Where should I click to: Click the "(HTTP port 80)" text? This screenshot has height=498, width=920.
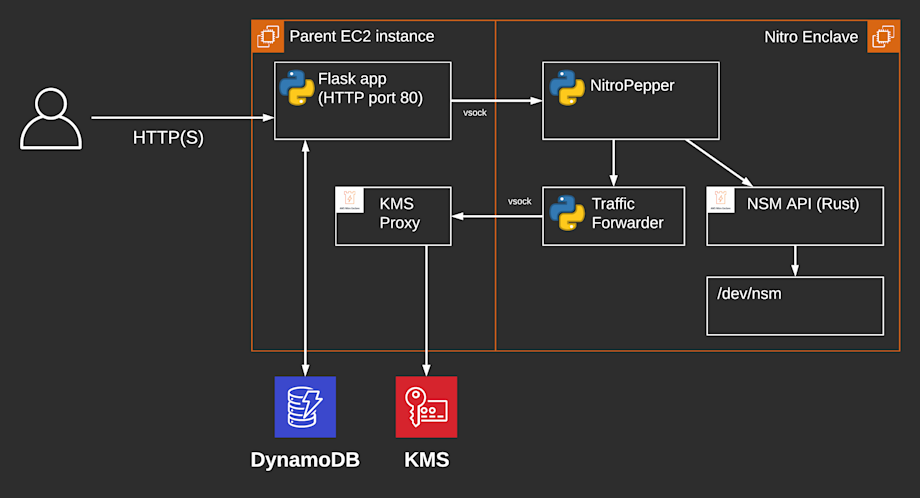click(x=370, y=98)
